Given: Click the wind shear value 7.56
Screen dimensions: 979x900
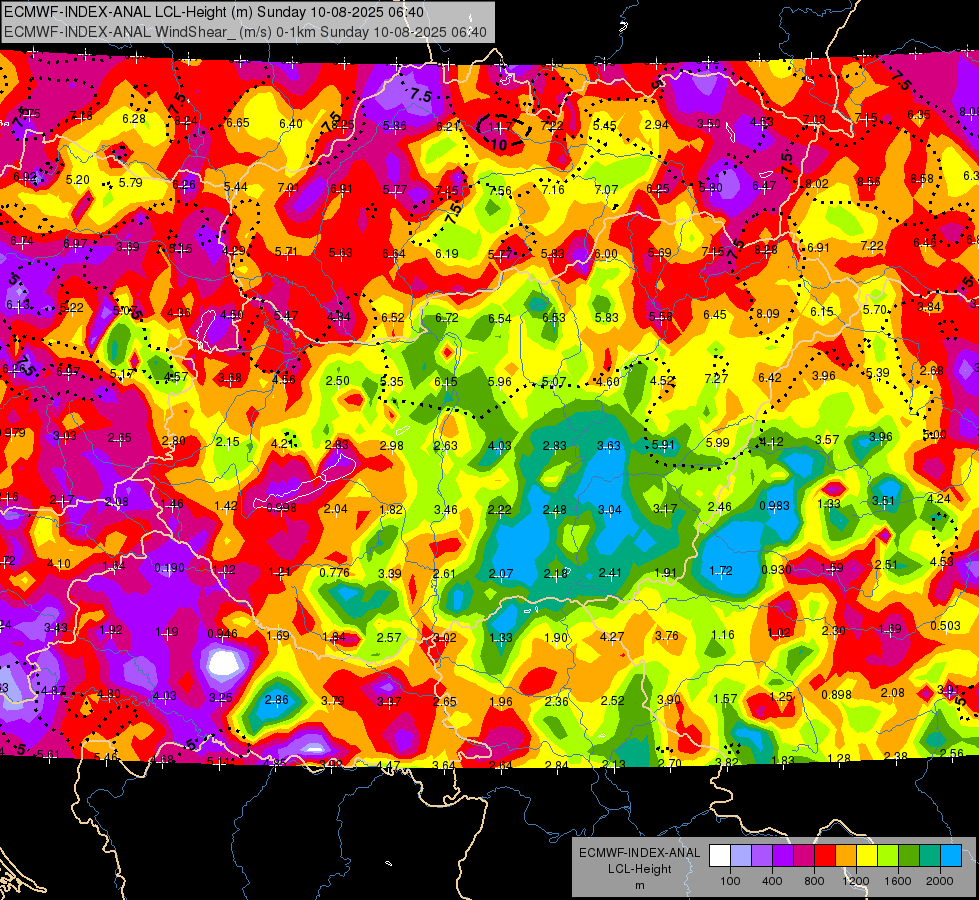Looking at the screenshot, I should pos(499,191).
